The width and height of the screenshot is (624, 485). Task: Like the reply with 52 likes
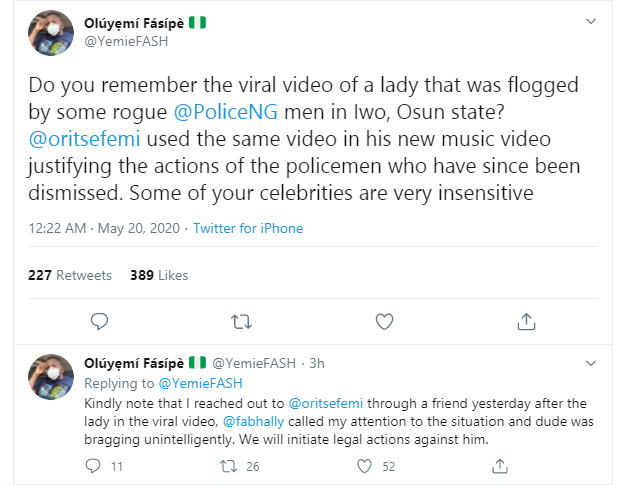[x=365, y=465]
